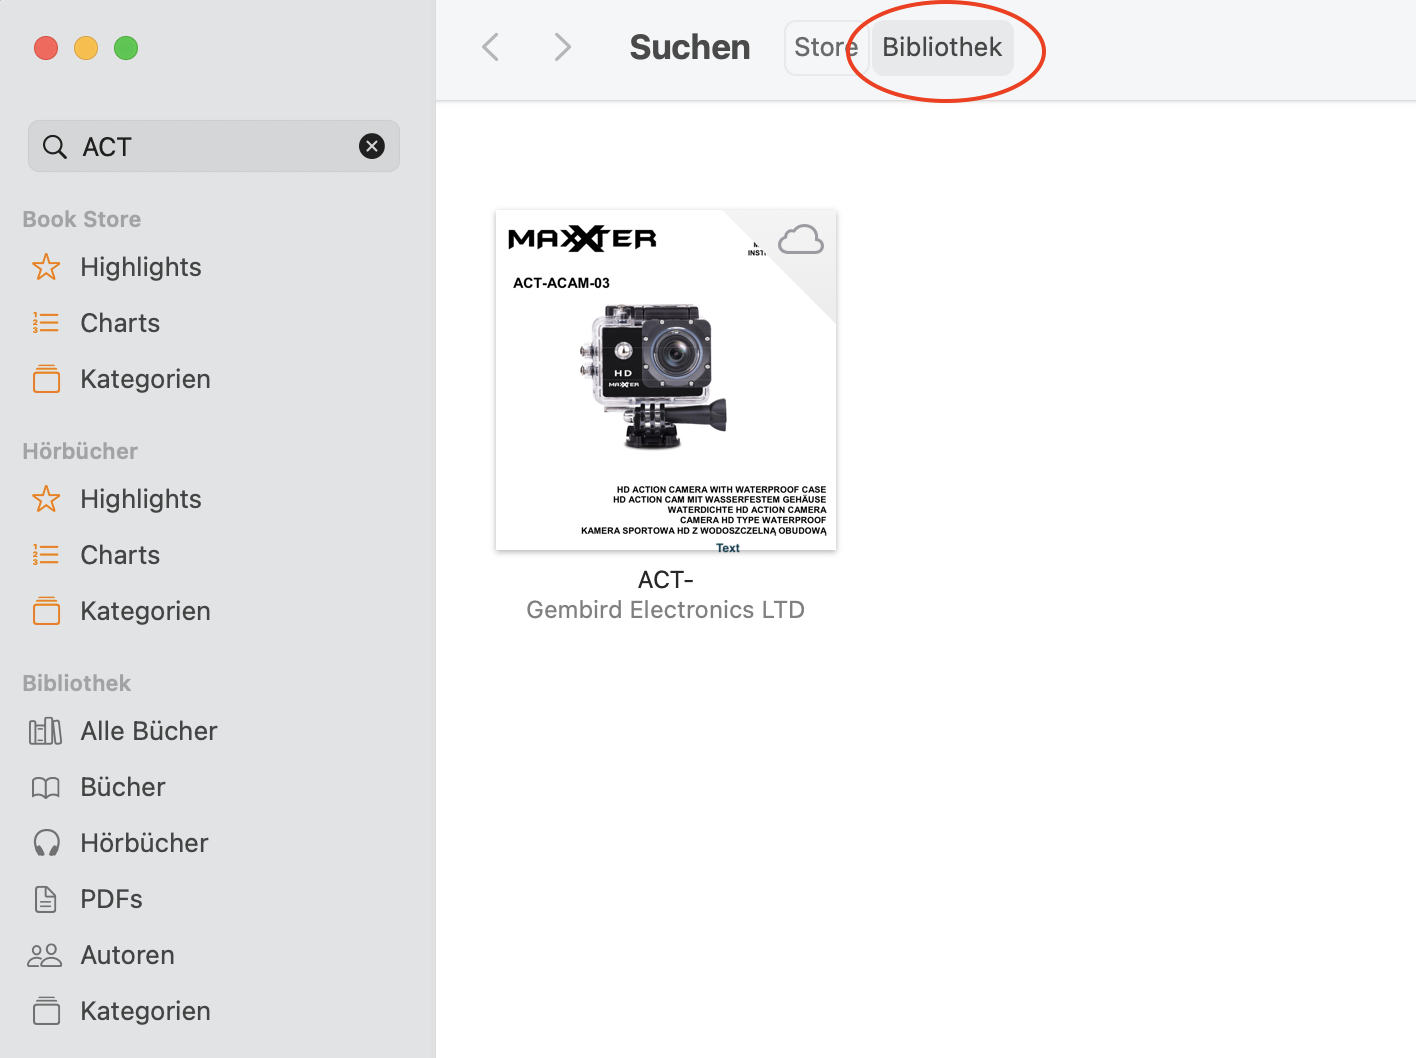Open Book Store Highlights star icon
1416x1058 pixels.
click(x=46, y=267)
